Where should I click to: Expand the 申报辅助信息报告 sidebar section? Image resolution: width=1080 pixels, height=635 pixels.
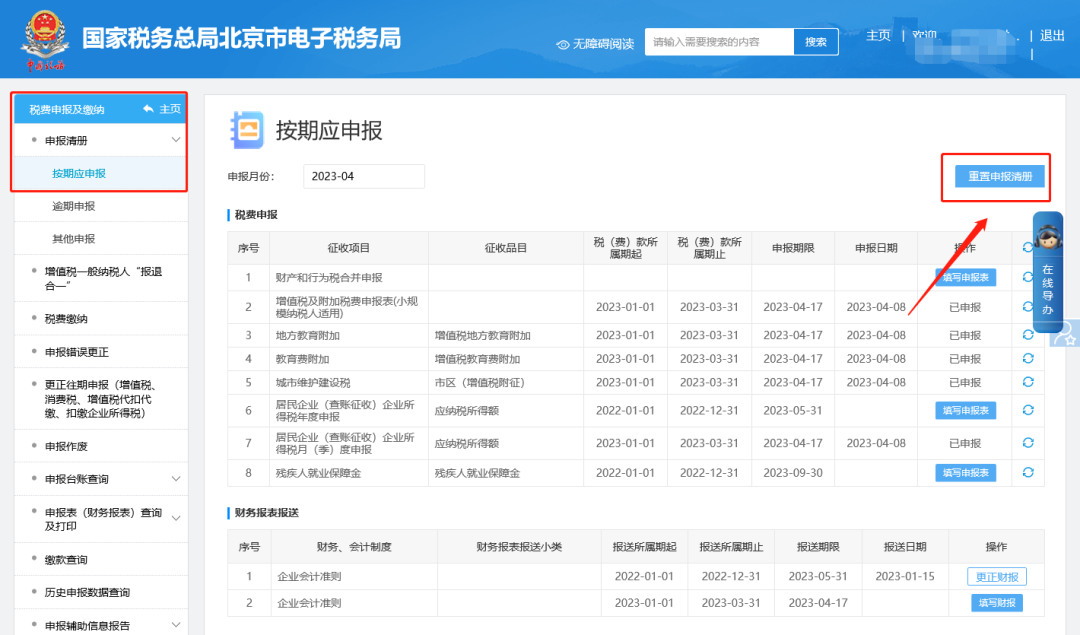click(176, 625)
